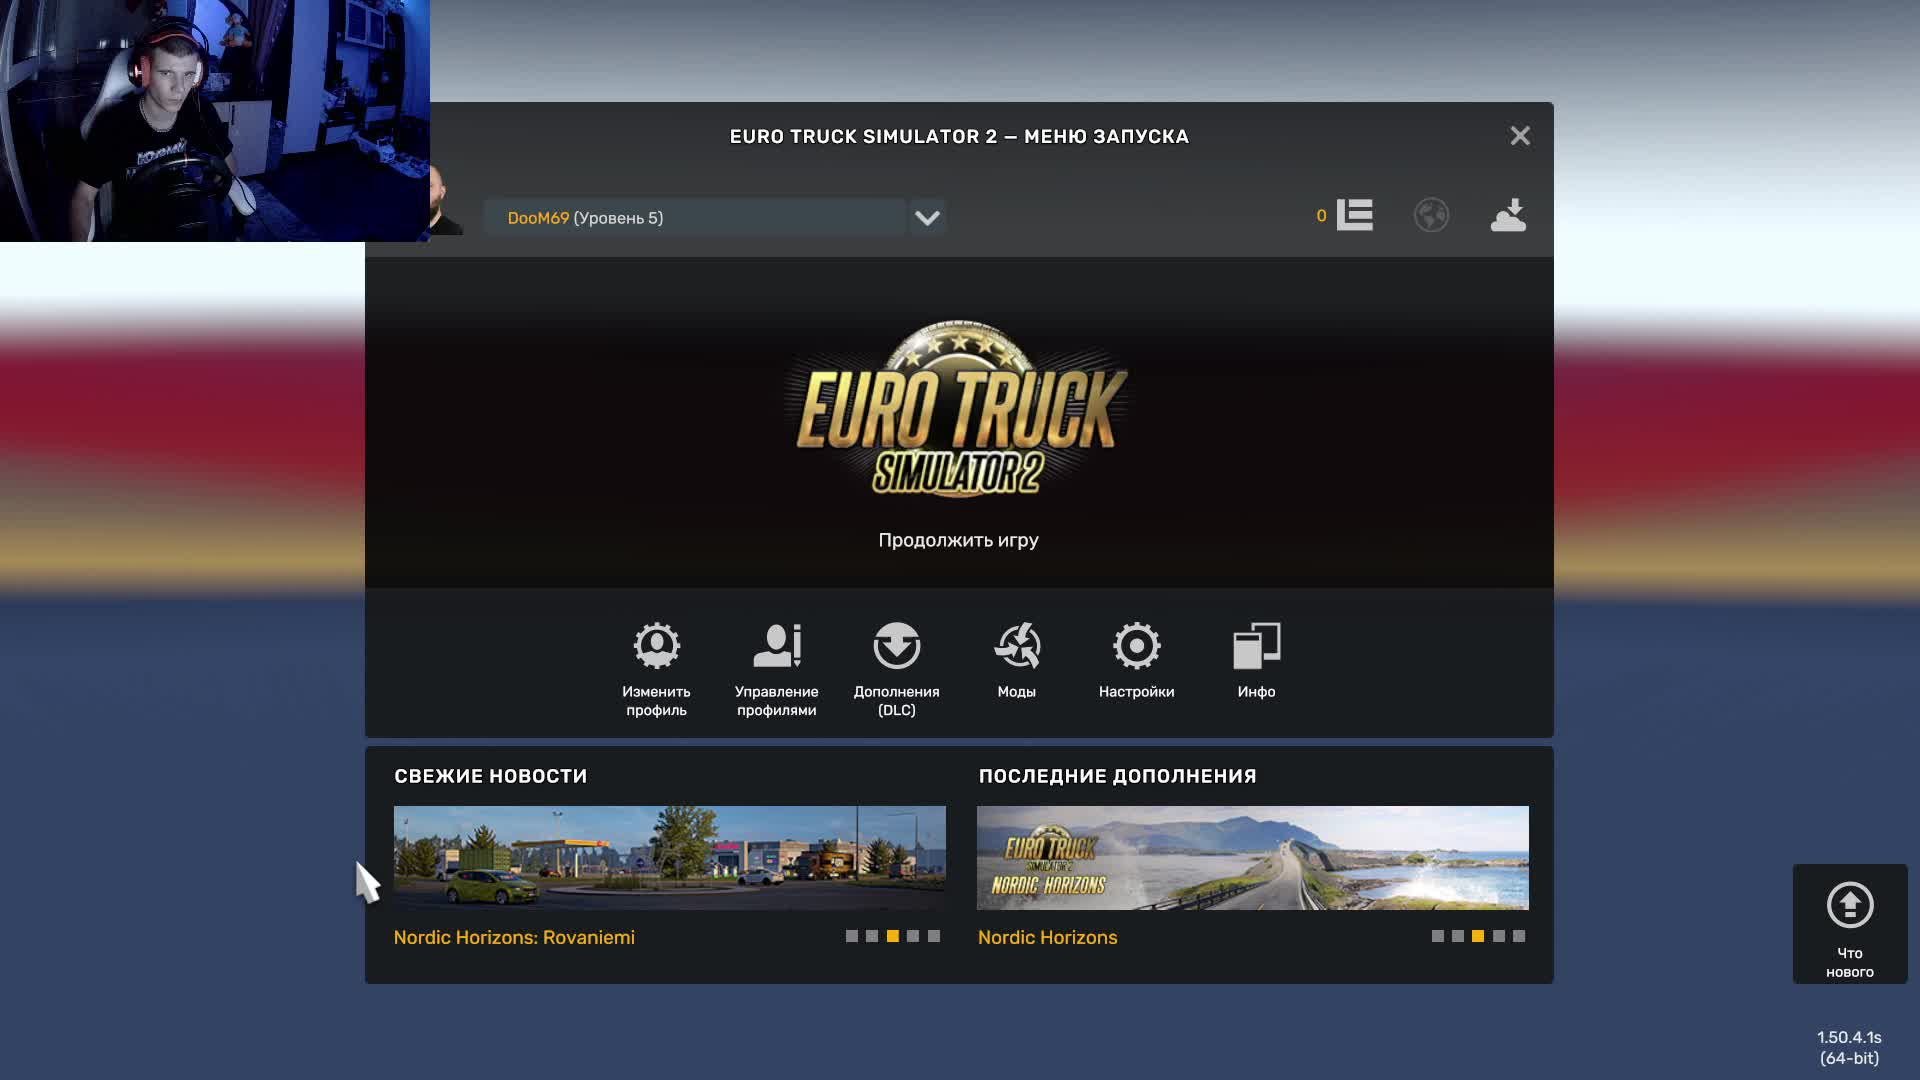Open Дополнения (DLC) download icon
Viewport: 1920px width, 1080px height.
click(x=896, y=646)
